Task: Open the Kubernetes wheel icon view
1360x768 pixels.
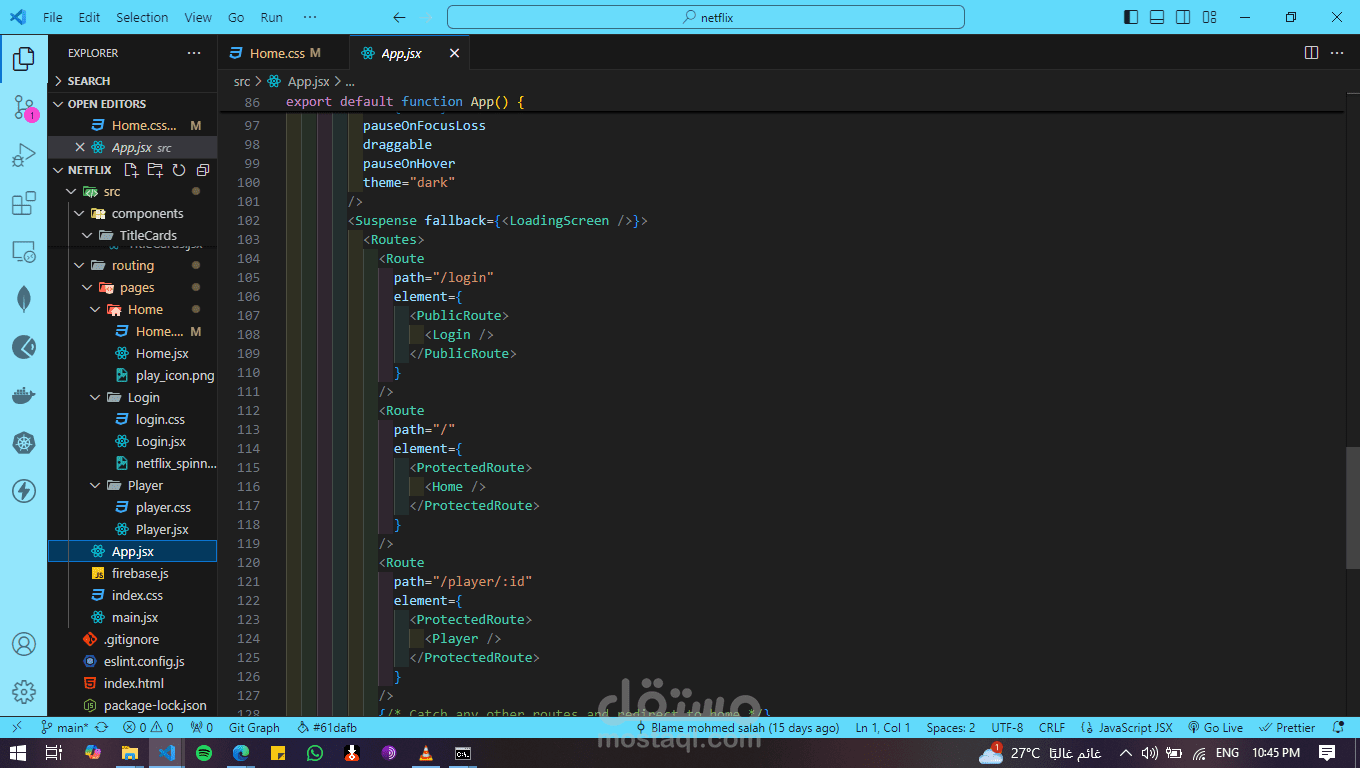Action: click(x=24, y=443)
